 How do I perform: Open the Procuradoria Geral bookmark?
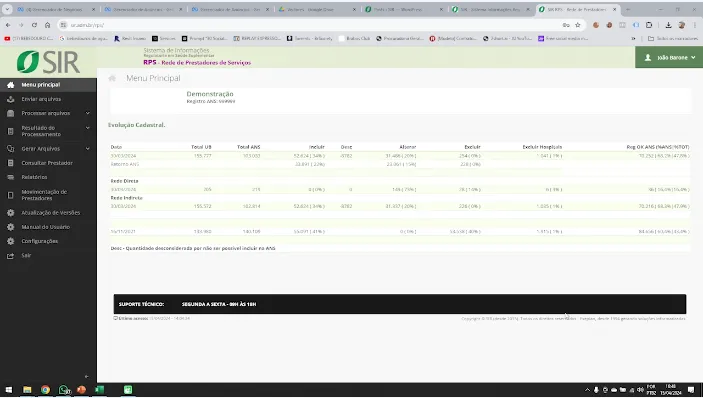pyautogui.click(x=399, y=39)
